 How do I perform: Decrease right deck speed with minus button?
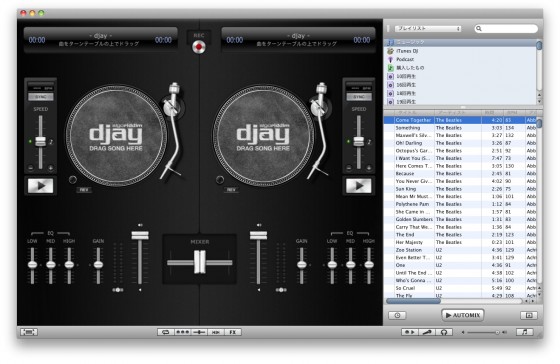point(349,167)
